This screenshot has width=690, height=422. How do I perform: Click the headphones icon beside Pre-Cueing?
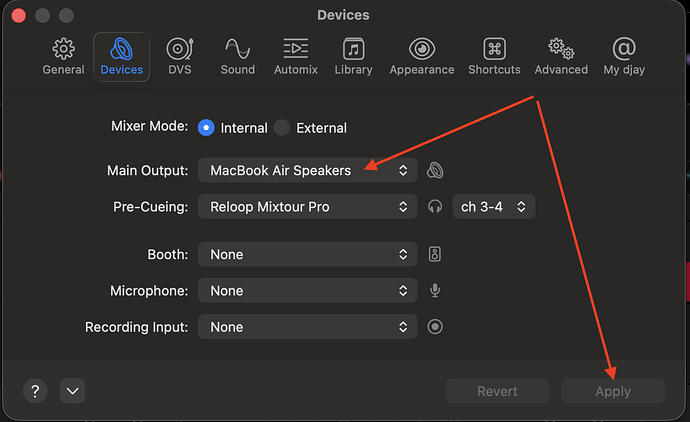(x=435, y=206)
